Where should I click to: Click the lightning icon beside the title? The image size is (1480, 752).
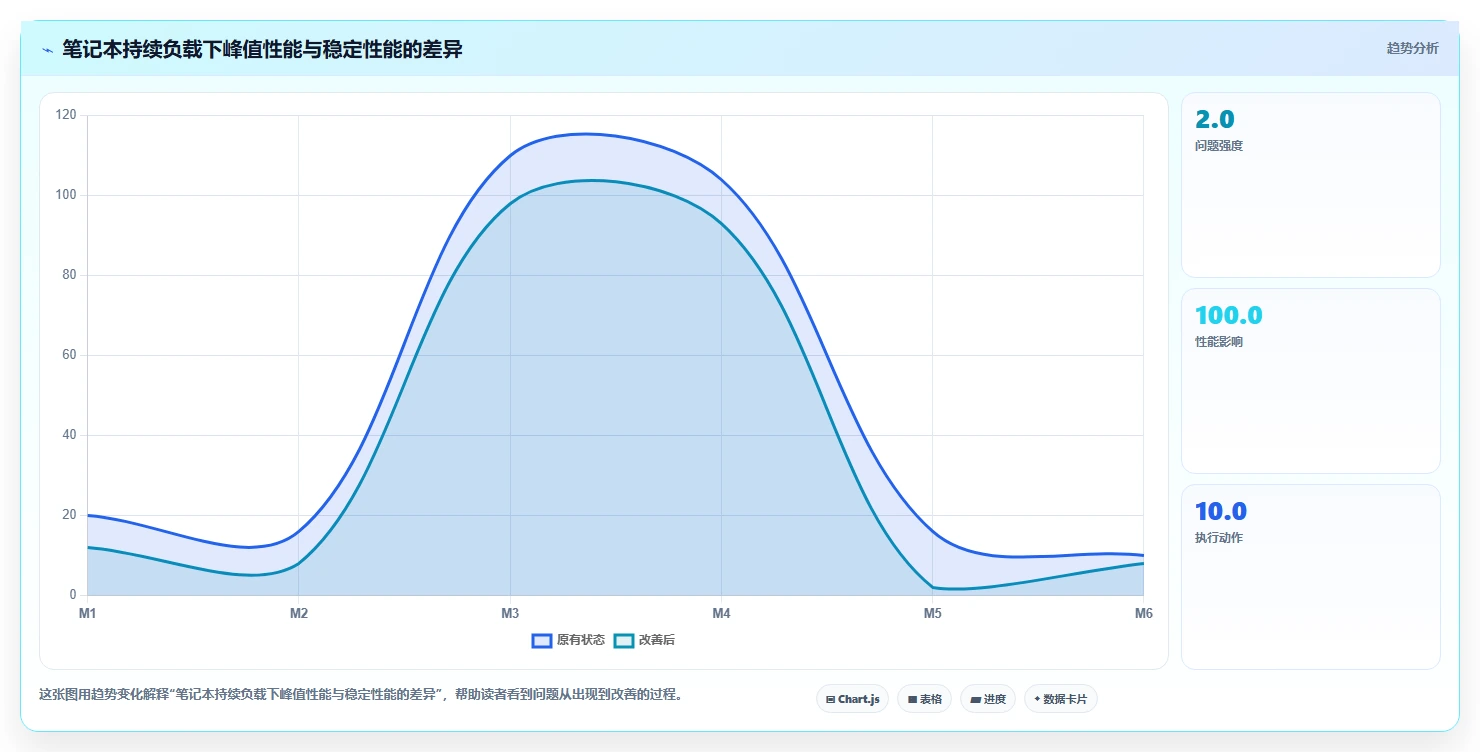(x=47, y=50)
